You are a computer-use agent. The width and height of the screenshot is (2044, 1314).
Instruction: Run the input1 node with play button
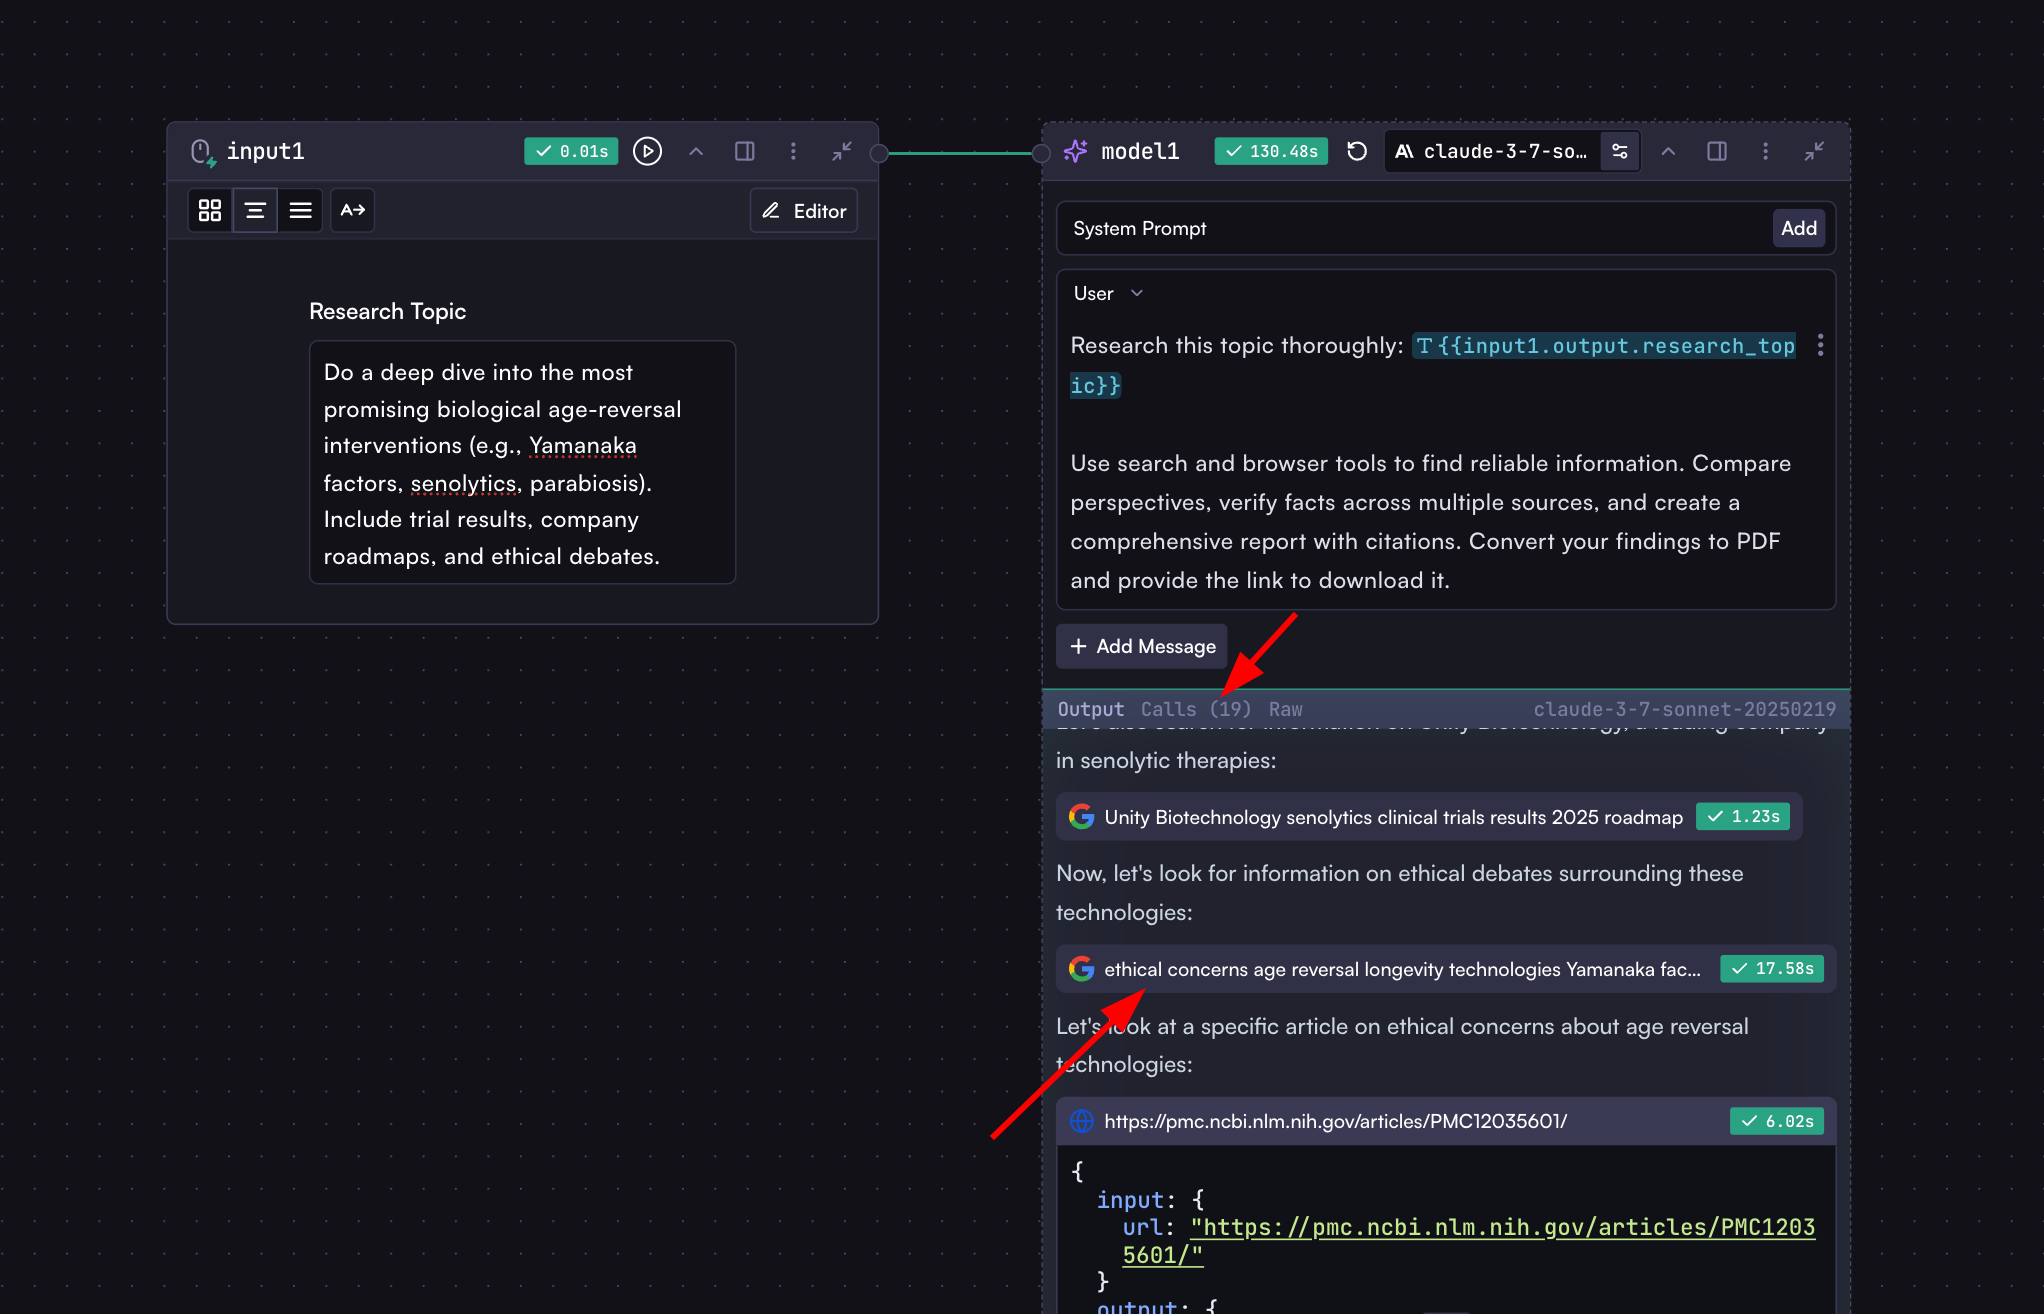point(647,151)
